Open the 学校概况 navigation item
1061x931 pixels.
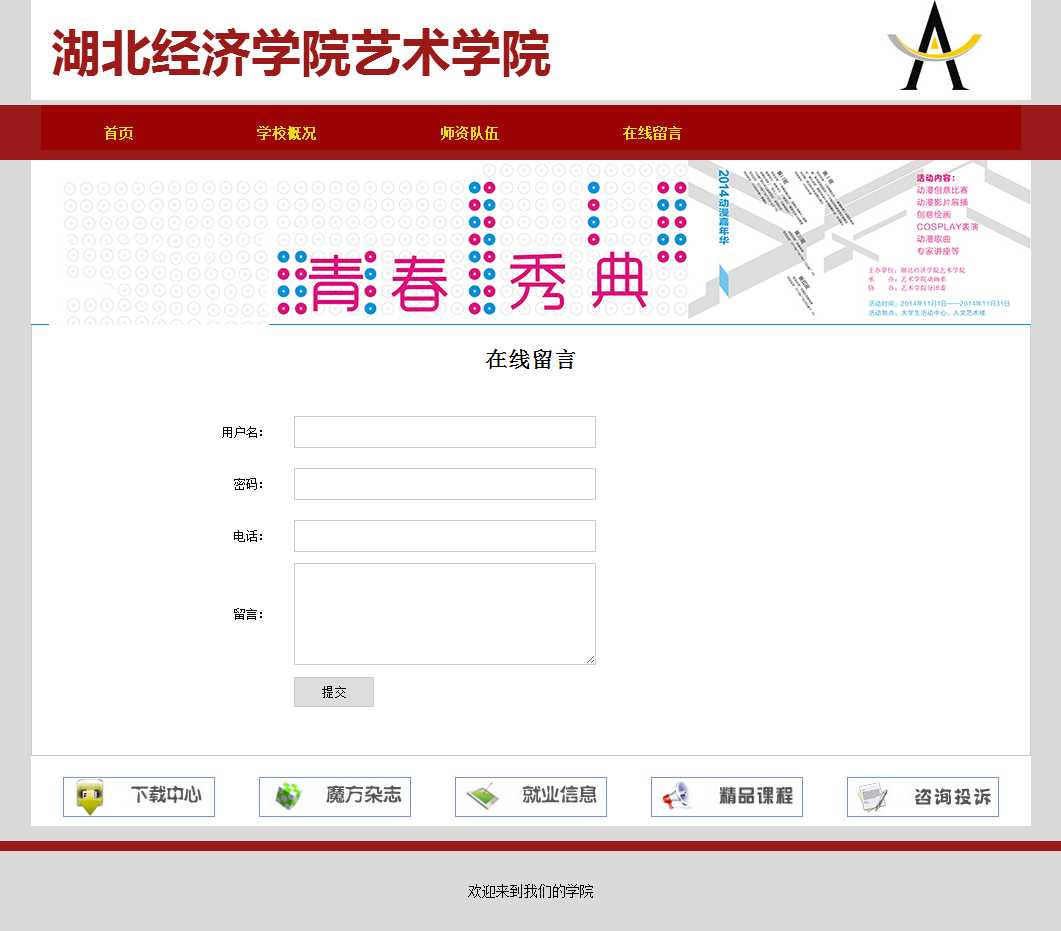pyautogui.click(x=286, y=133)
